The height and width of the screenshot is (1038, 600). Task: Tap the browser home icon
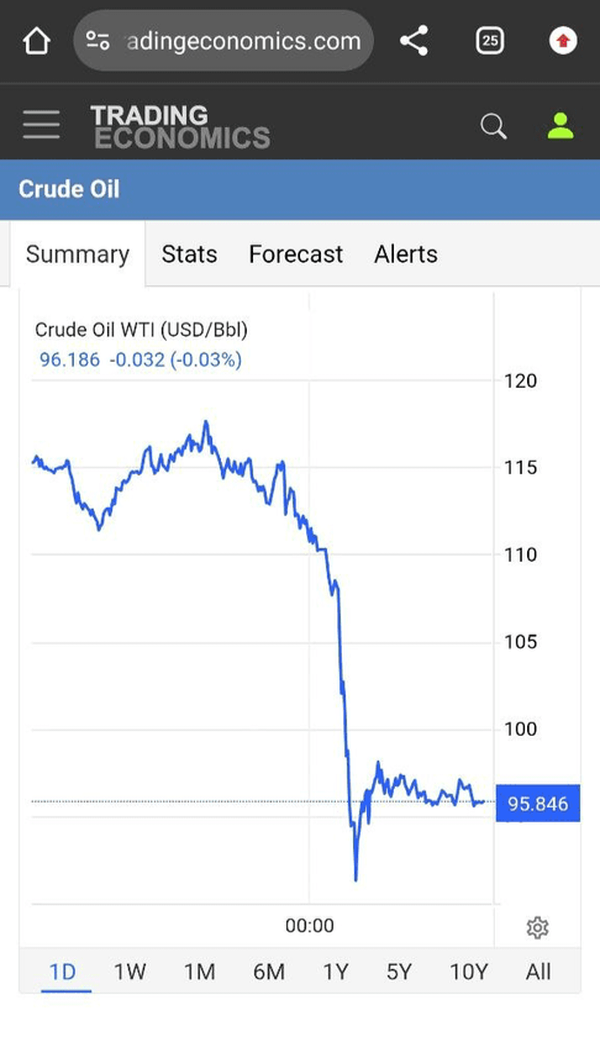click(x=36, y=41)
